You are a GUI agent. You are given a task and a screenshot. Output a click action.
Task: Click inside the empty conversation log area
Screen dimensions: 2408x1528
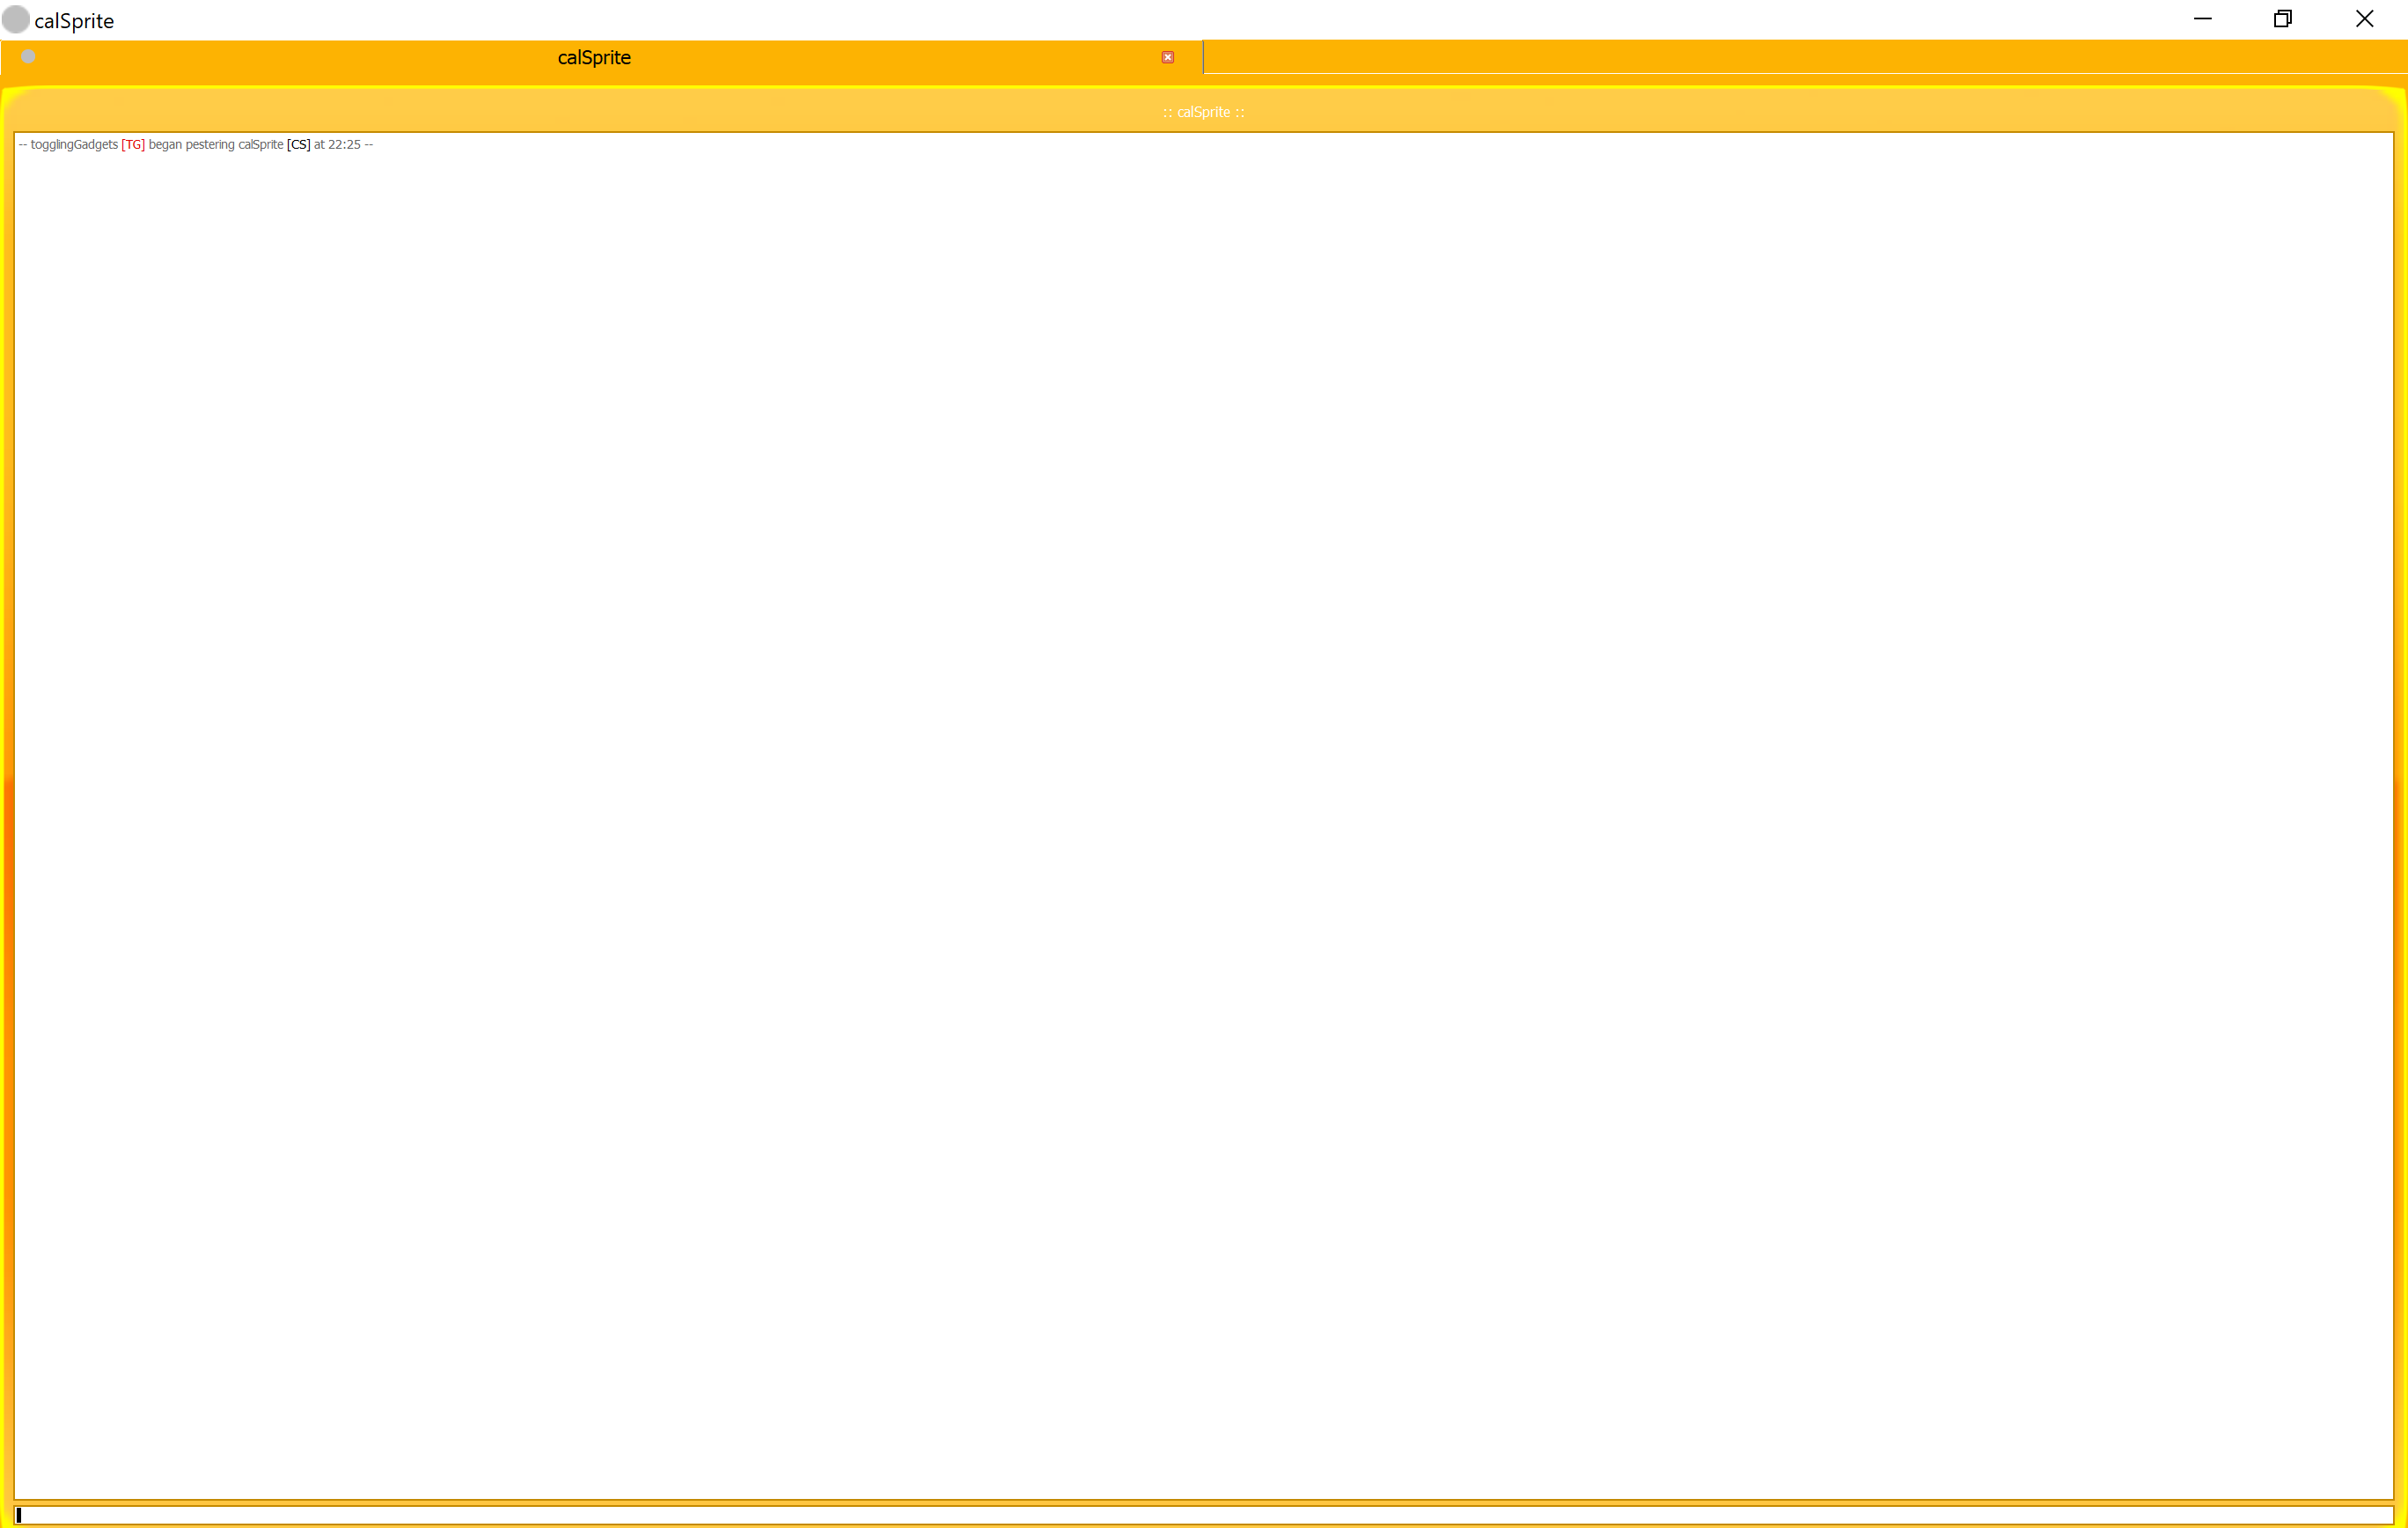pos(1200,800)
